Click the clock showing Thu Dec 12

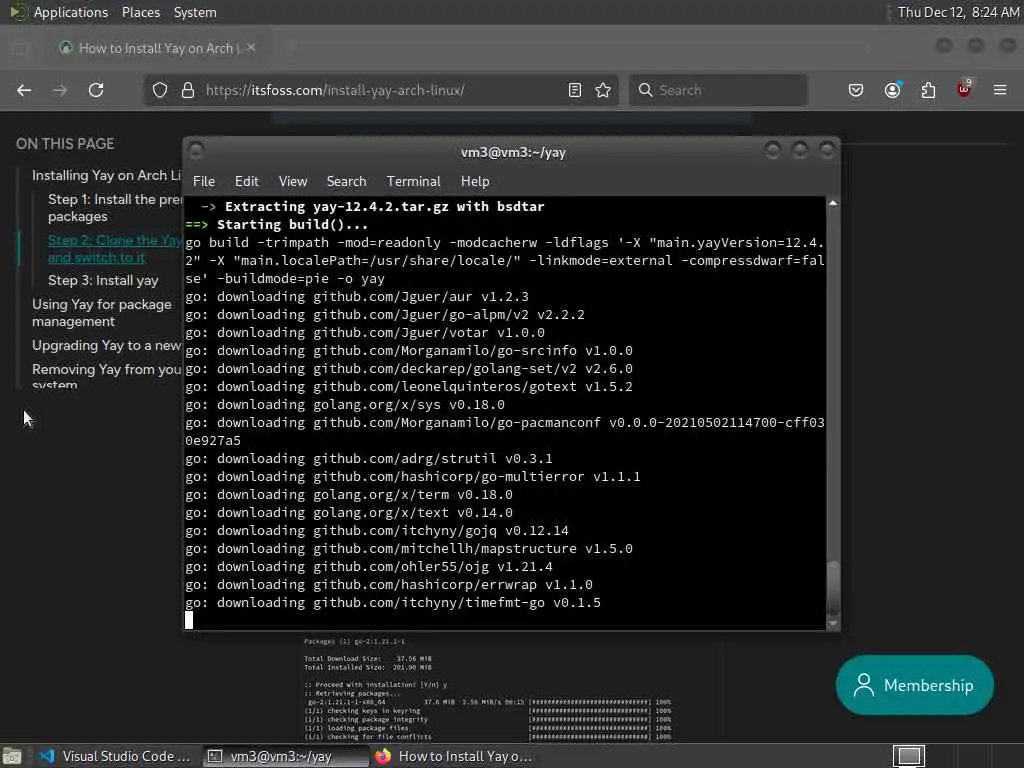[x=958, y=12]
